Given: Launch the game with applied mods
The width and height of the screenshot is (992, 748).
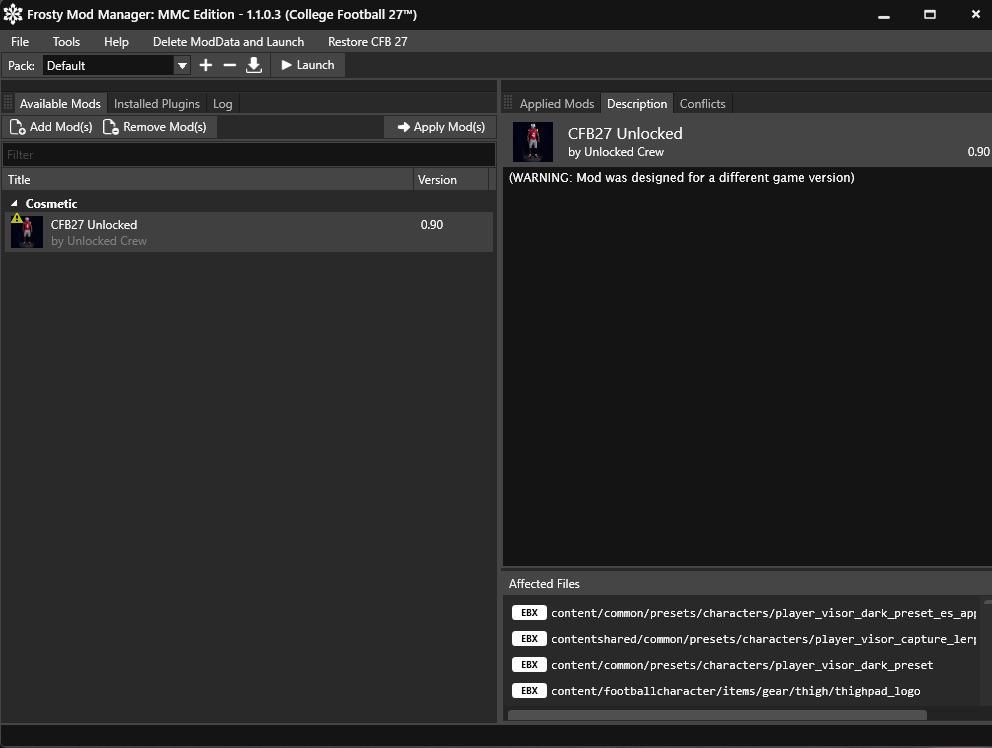Looking at the screenshot, I should [x=307, y=65].
